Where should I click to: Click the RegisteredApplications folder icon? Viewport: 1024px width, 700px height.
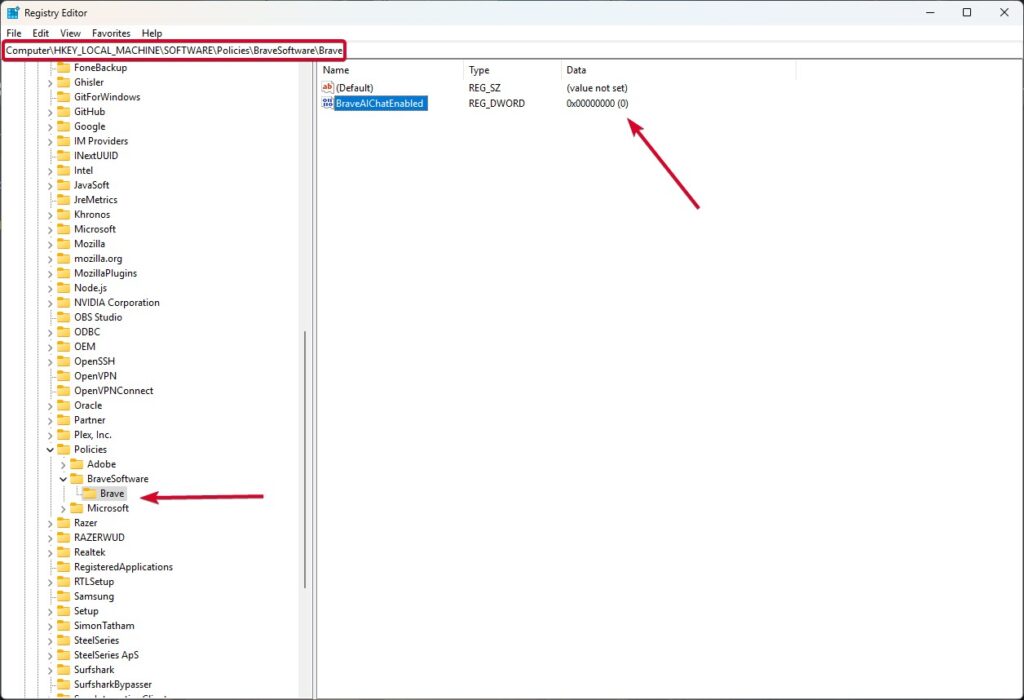(x=63, y=567)
